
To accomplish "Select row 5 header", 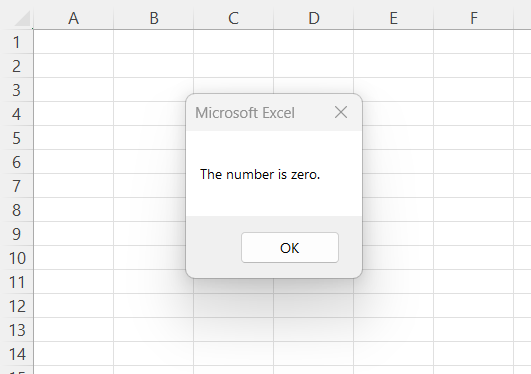I will [x=17, y=138].
